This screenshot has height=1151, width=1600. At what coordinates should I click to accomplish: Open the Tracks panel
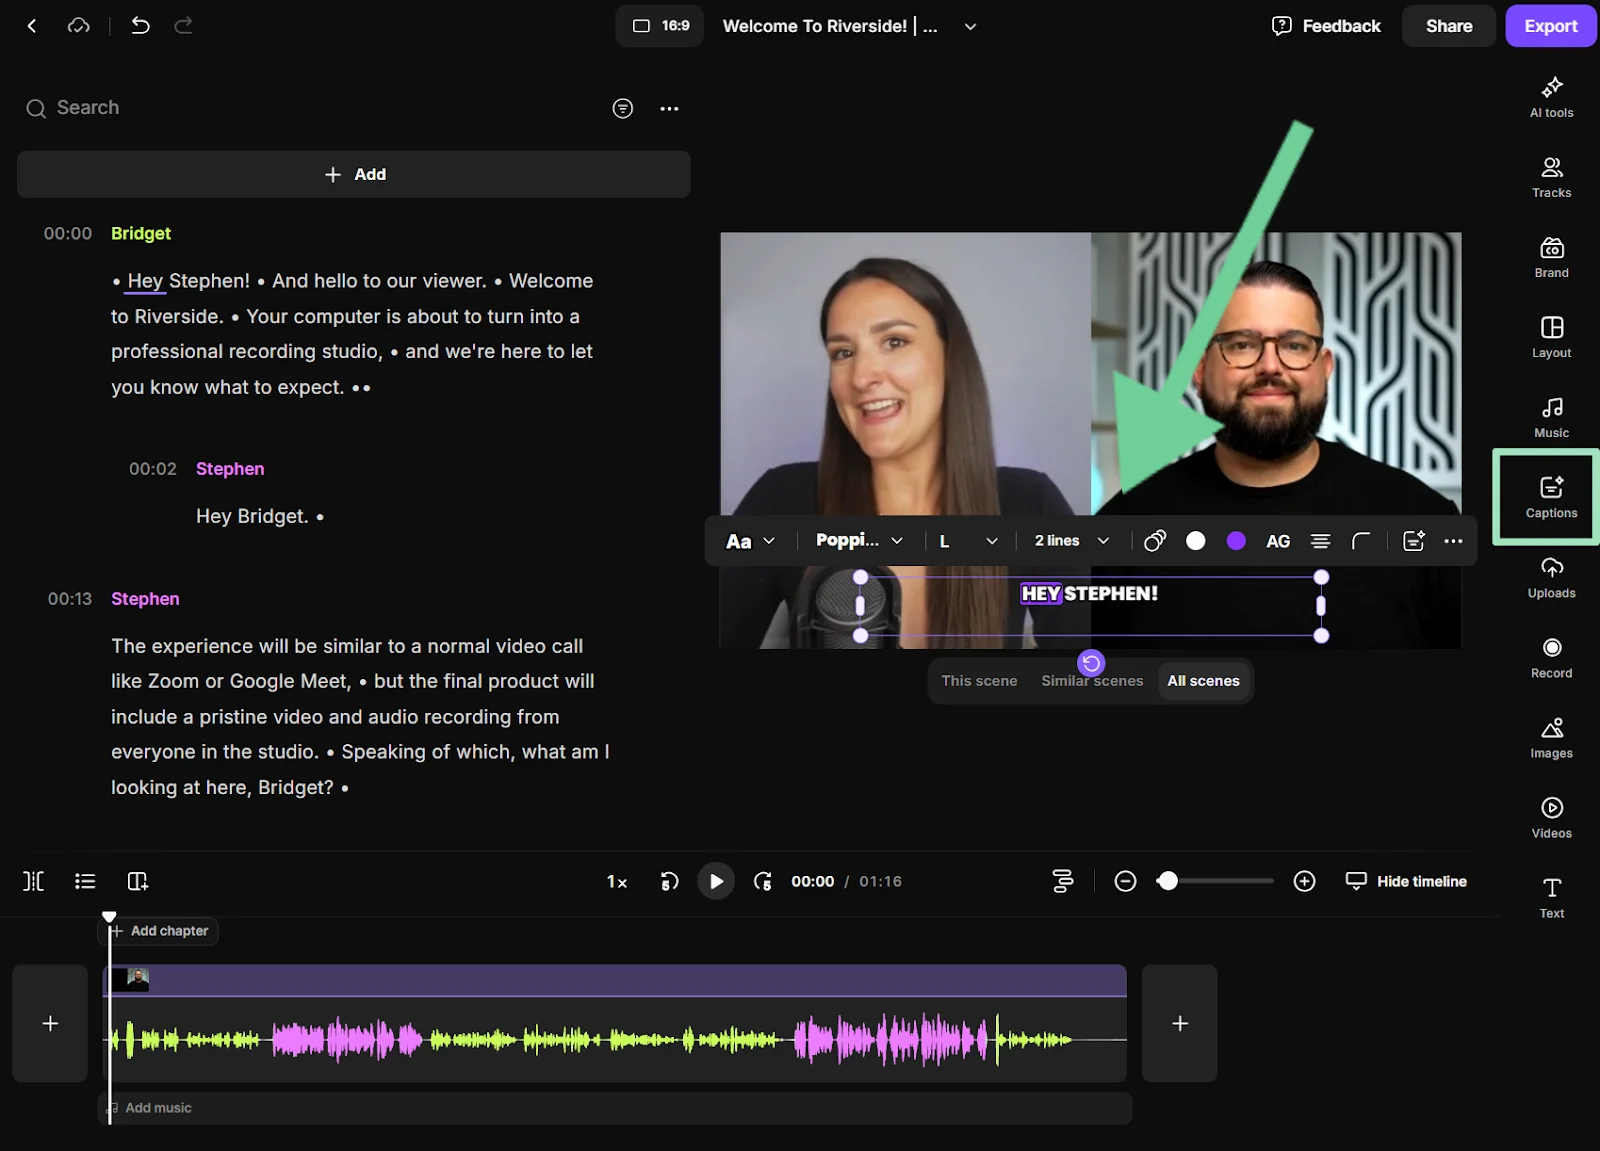pos(1551,177)
